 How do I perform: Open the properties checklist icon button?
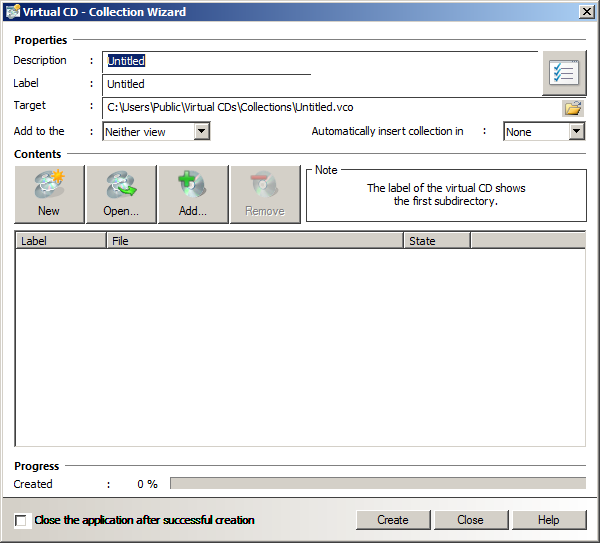tap(564, 73)
